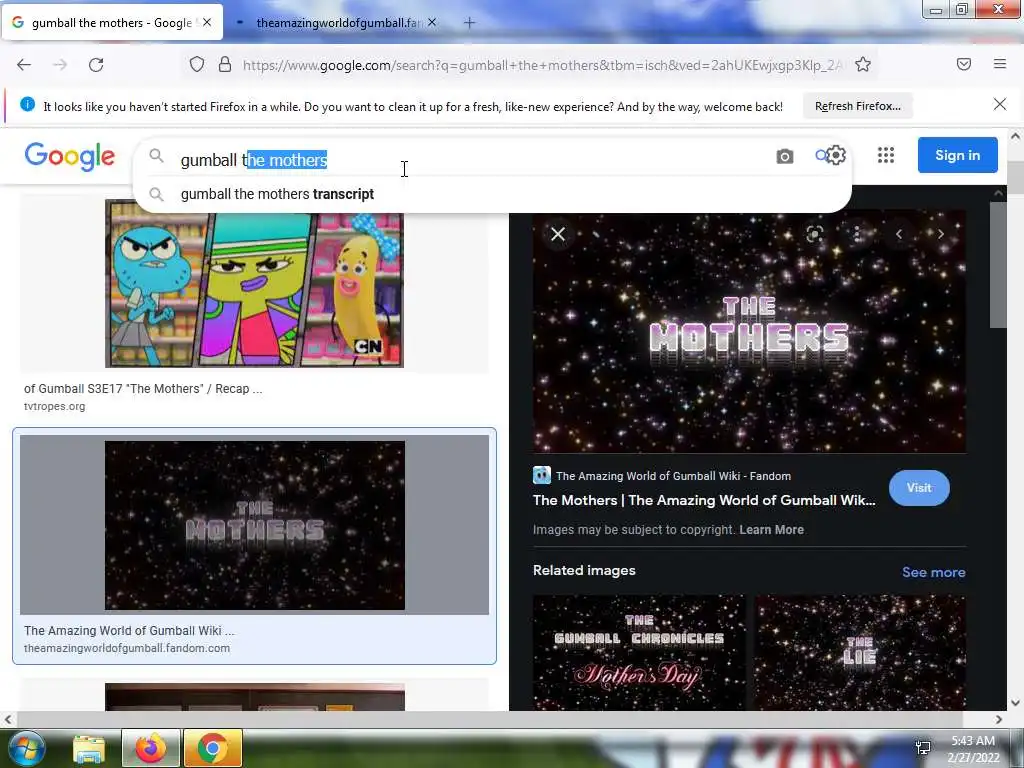
Task: Select The Mothers title card result thumbnail
Action: tap(255, 526)
